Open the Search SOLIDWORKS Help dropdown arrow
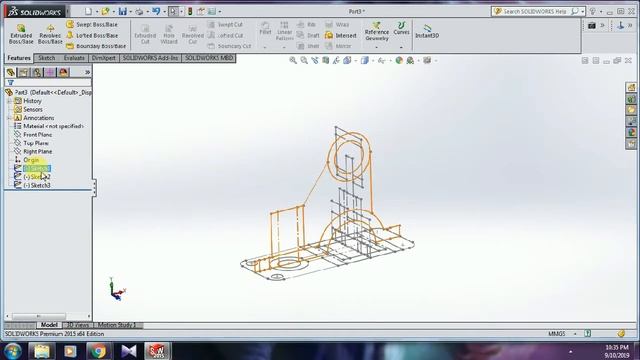This screenshot has height=360, width=640. coord(582,12)
